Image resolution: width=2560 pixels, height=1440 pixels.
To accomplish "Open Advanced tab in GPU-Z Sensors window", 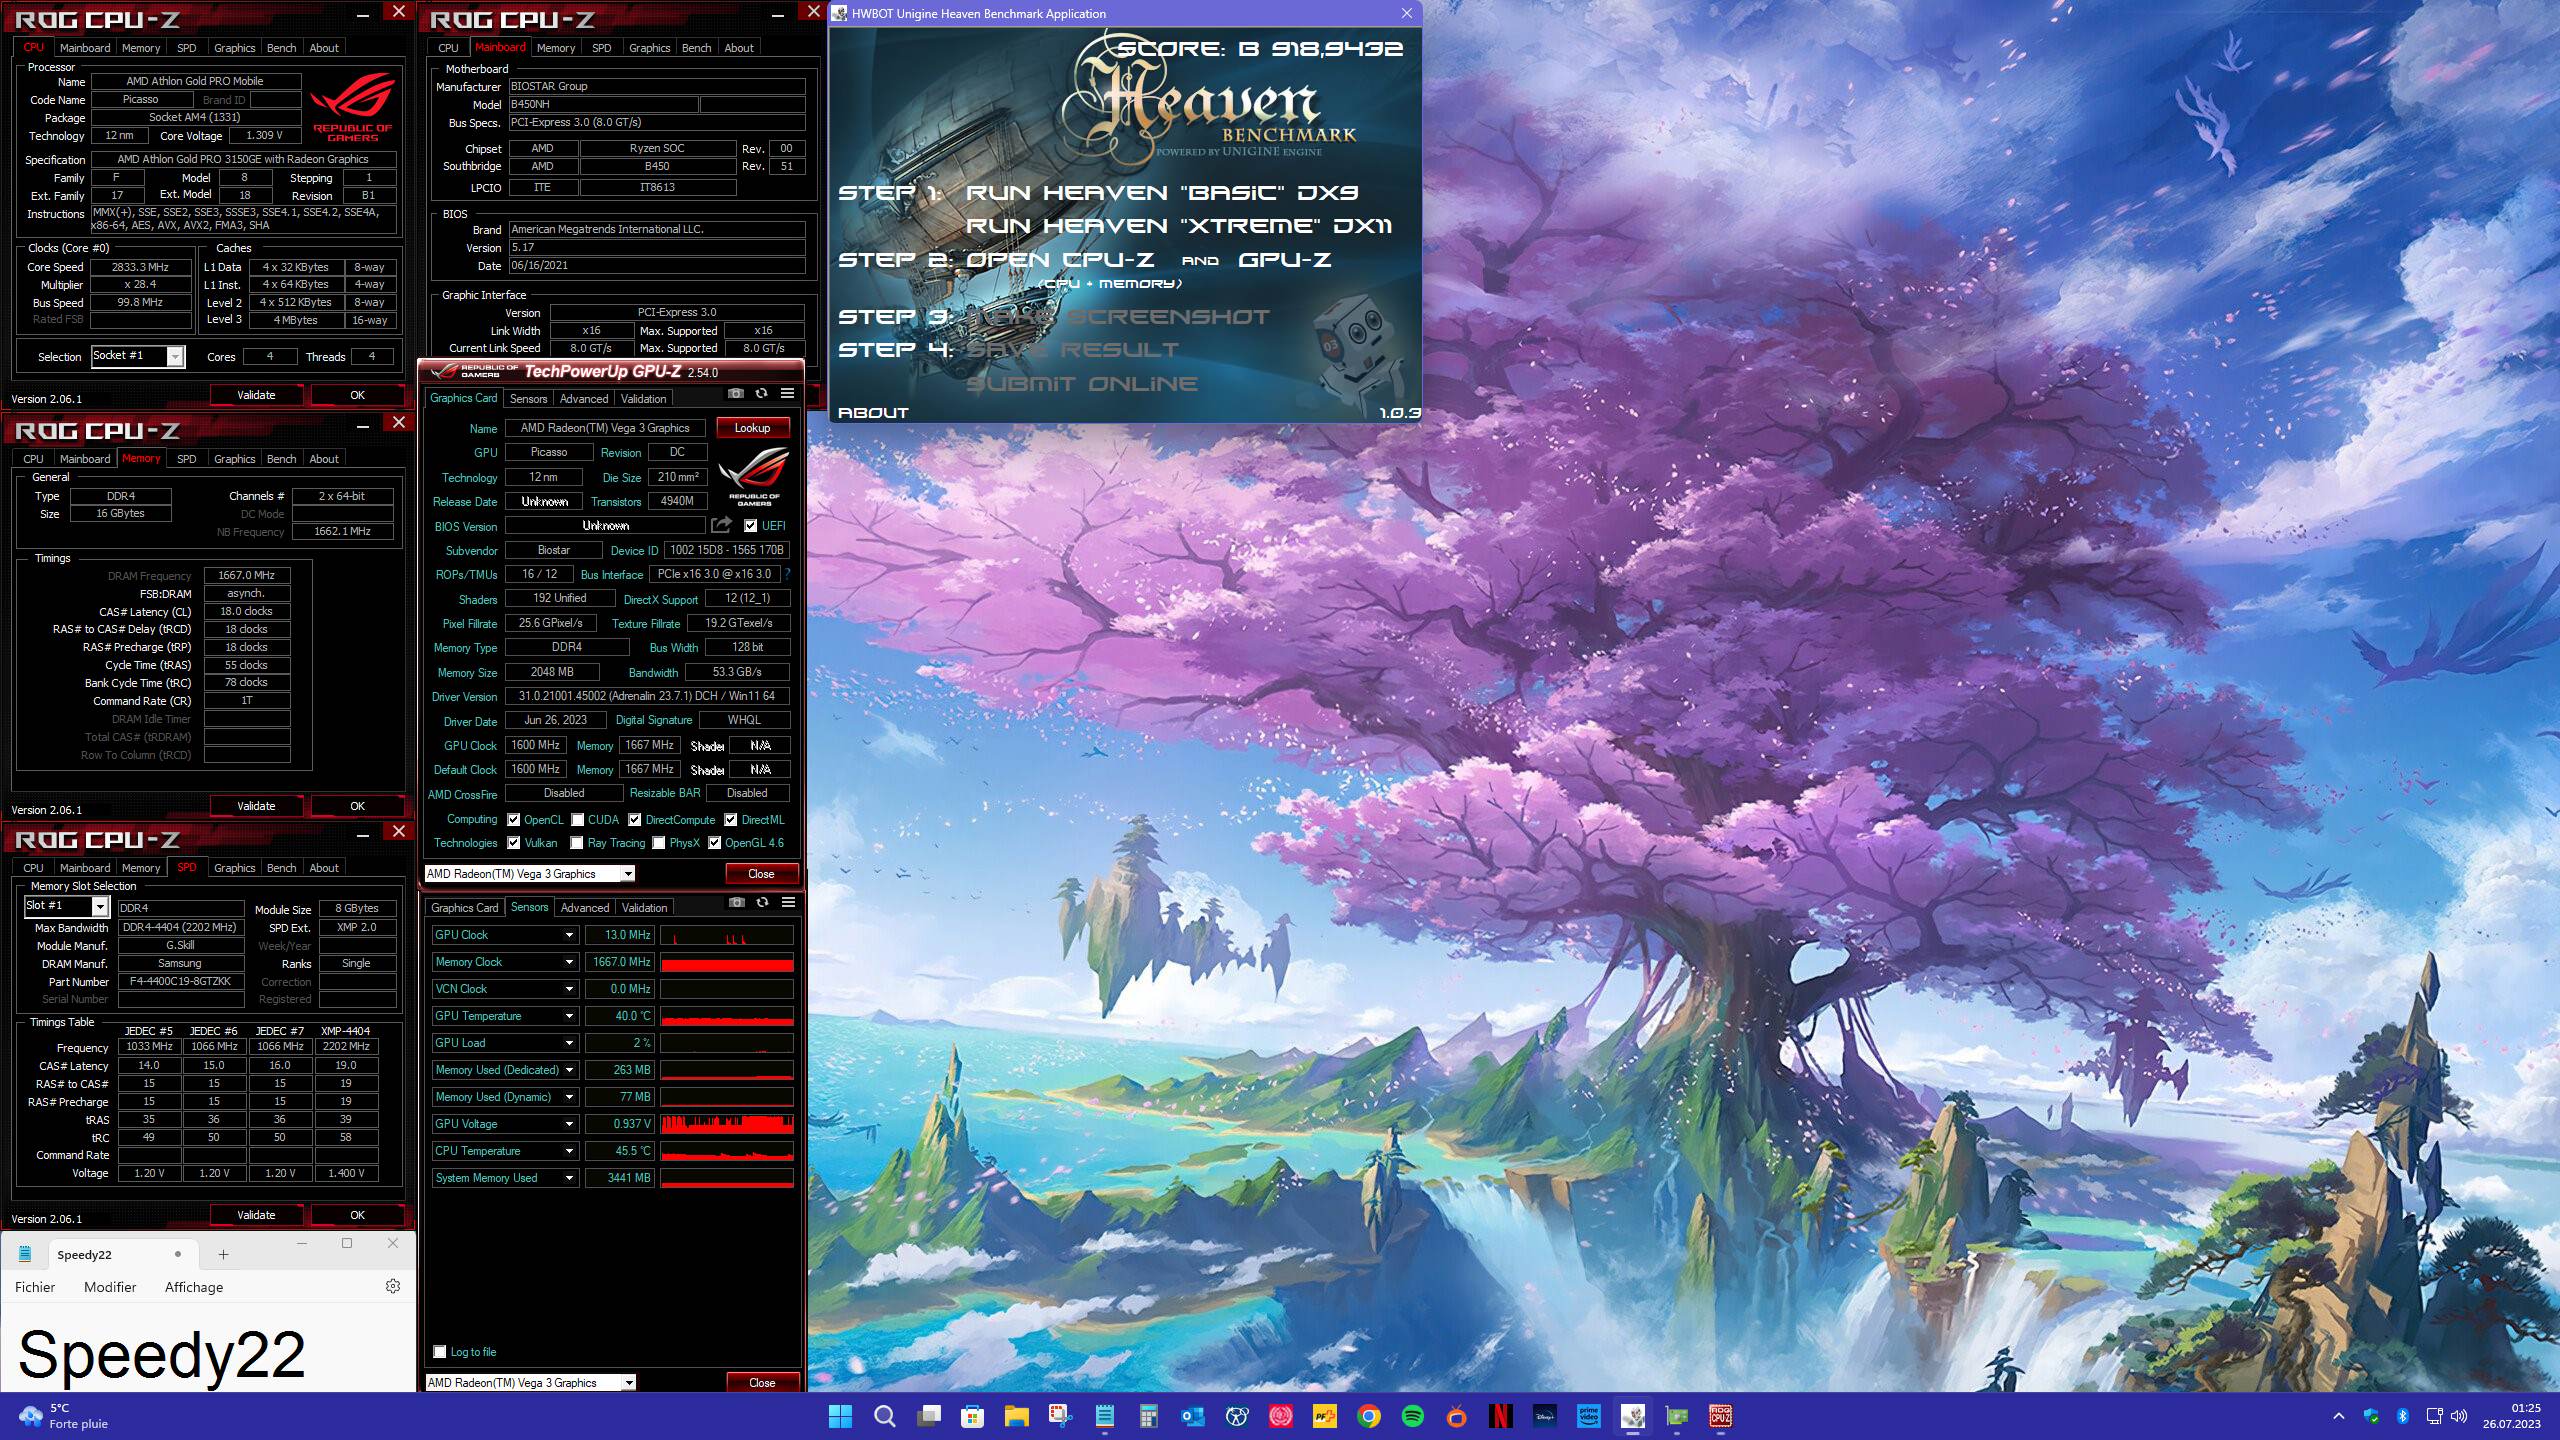I will 585,908.
